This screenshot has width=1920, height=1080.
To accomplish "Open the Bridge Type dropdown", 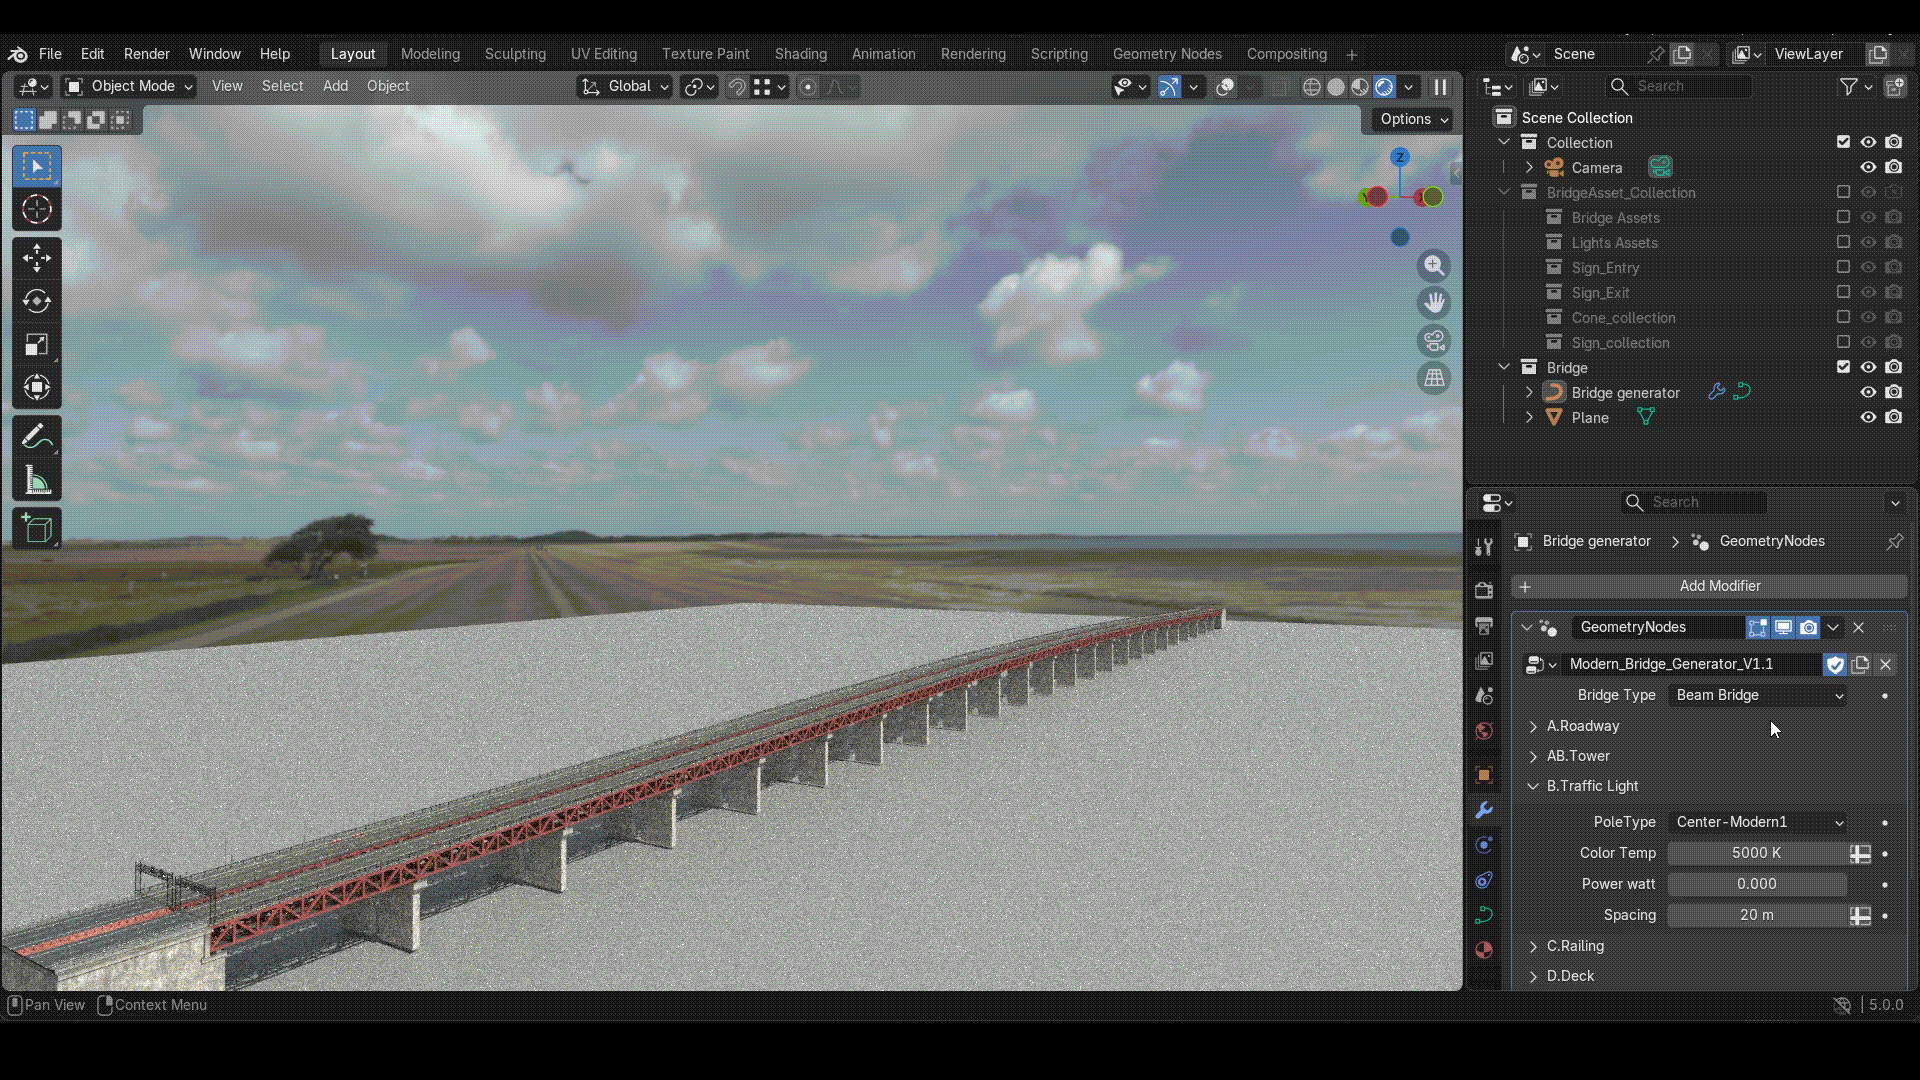I will 1758,695.
